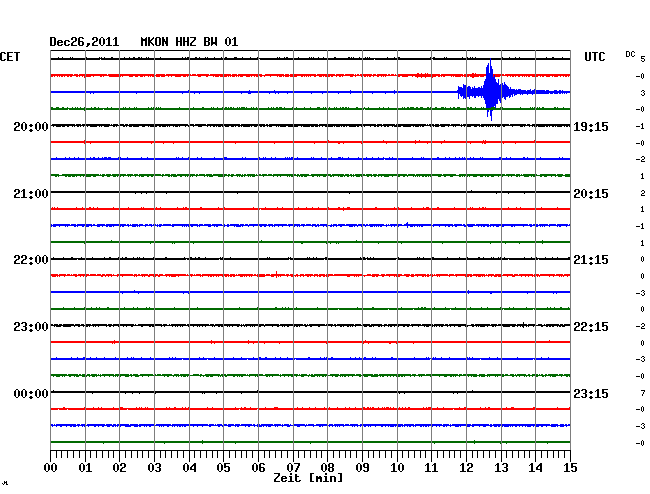Click minute tick label 10
Screen dimensions: 650x494
click(x=397, y=468)
